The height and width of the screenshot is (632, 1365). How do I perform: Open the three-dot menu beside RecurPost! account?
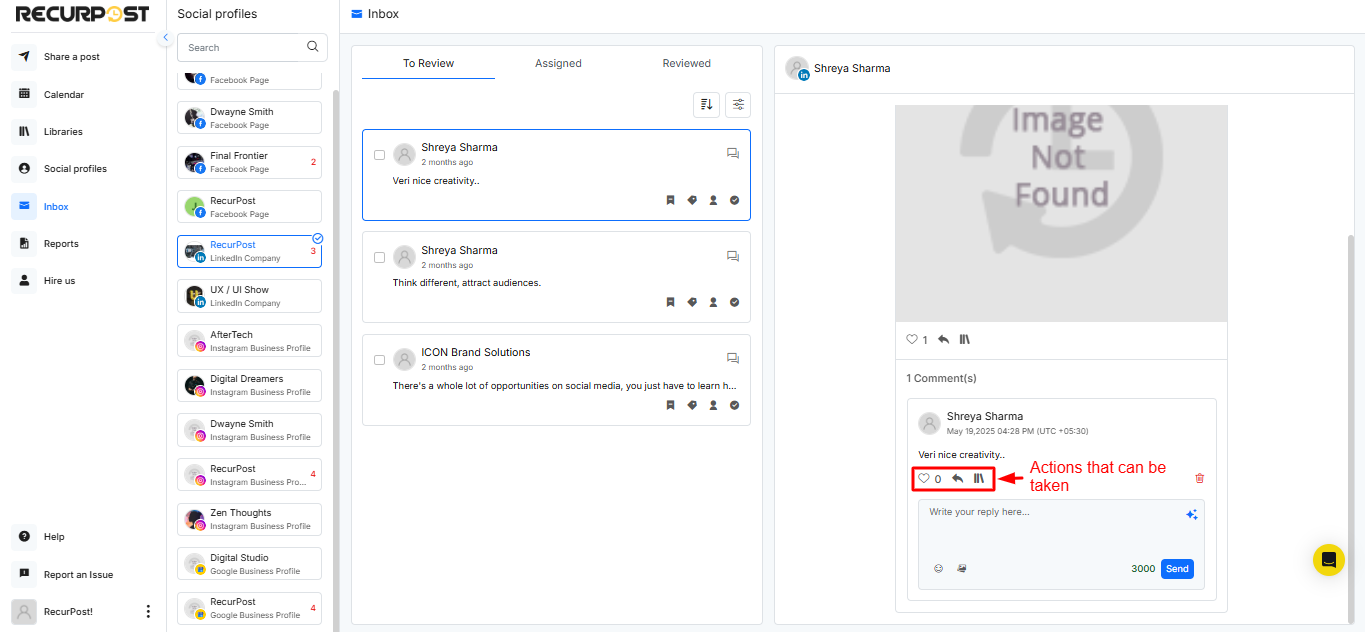coord(148,611)
